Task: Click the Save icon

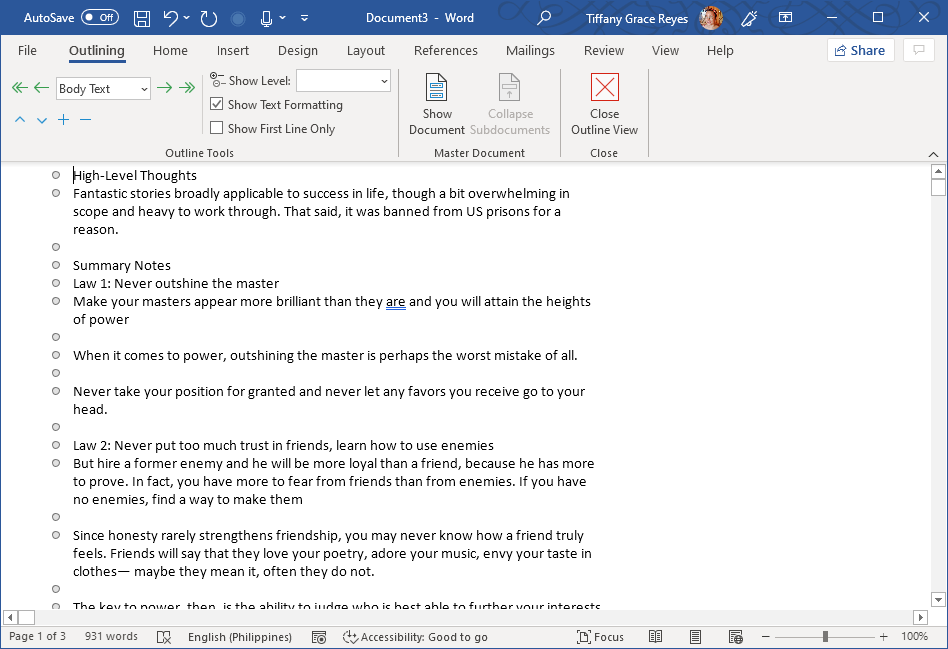Action: point(143,17)
